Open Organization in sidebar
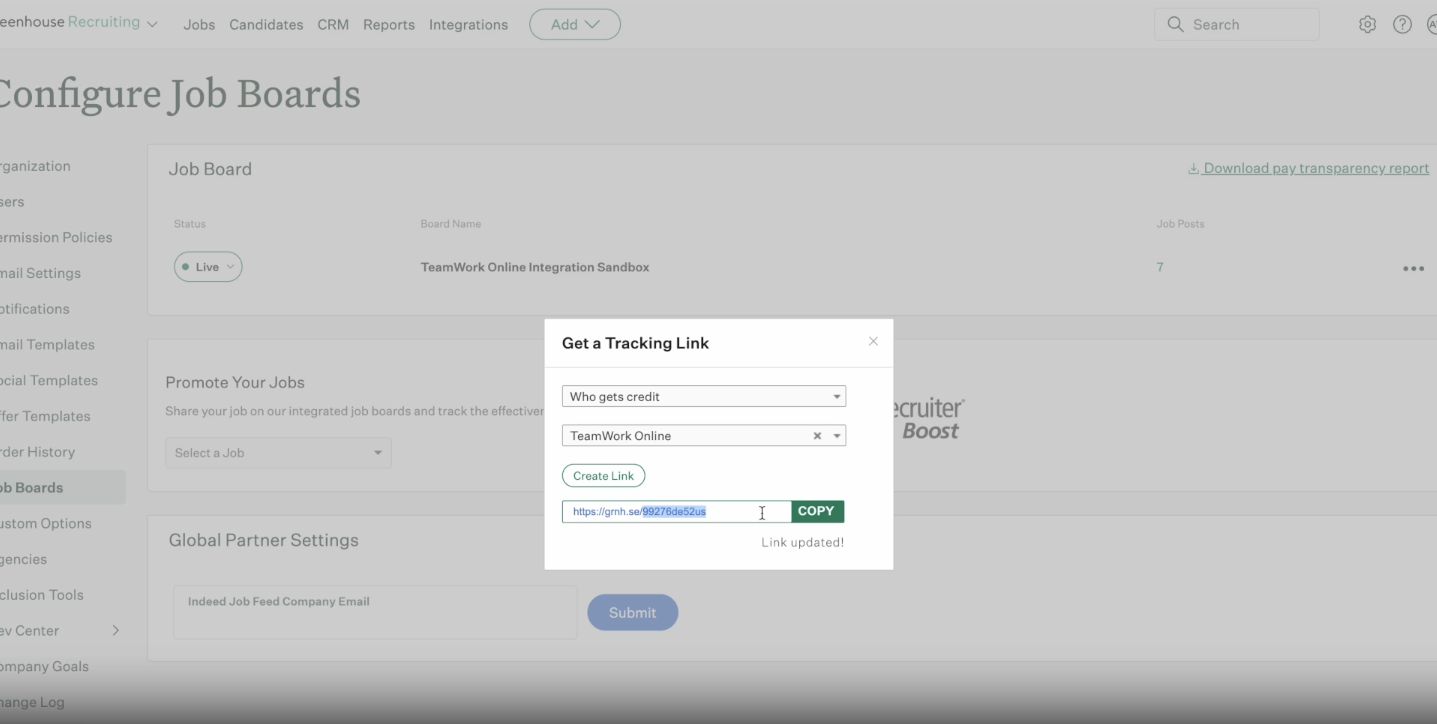 tap(35, 166)
